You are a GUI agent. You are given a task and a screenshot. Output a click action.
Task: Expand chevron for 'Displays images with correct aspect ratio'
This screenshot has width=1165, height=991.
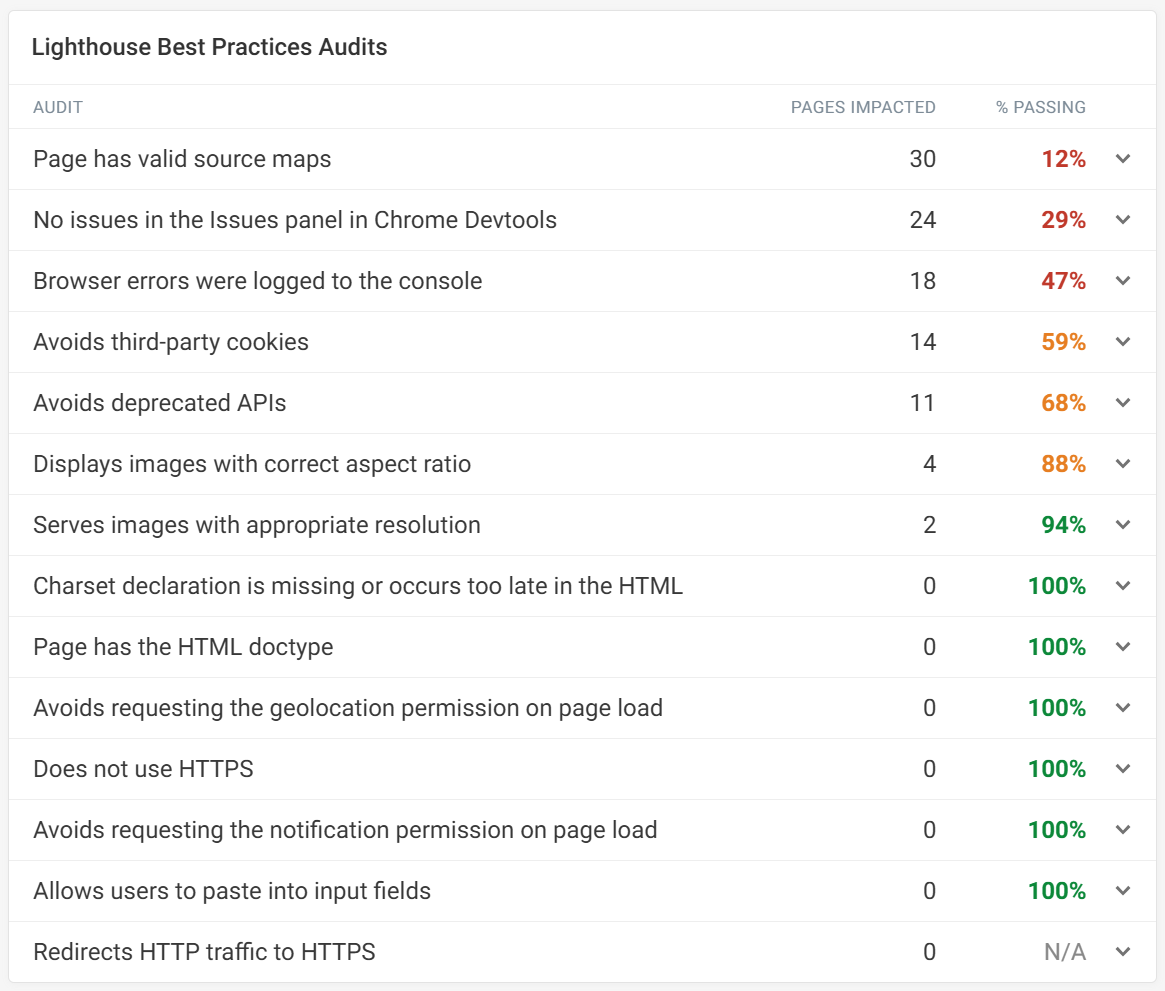click(1123, 464)
